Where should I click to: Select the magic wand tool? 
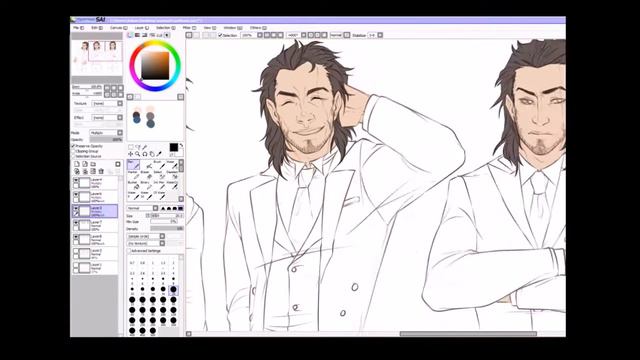[145, 147]
